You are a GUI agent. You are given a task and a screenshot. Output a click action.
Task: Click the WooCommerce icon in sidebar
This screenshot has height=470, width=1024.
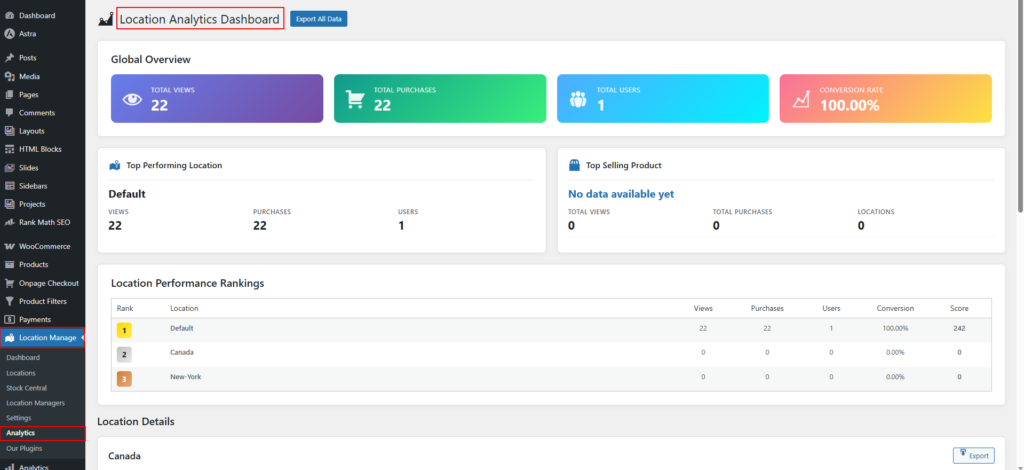pos(9,246)
